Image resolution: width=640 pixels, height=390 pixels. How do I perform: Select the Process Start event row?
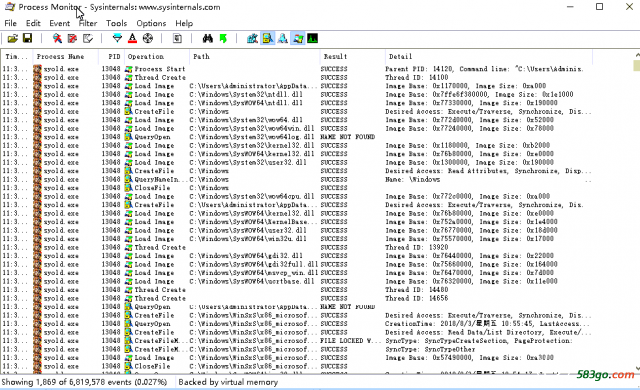[297, 69]
